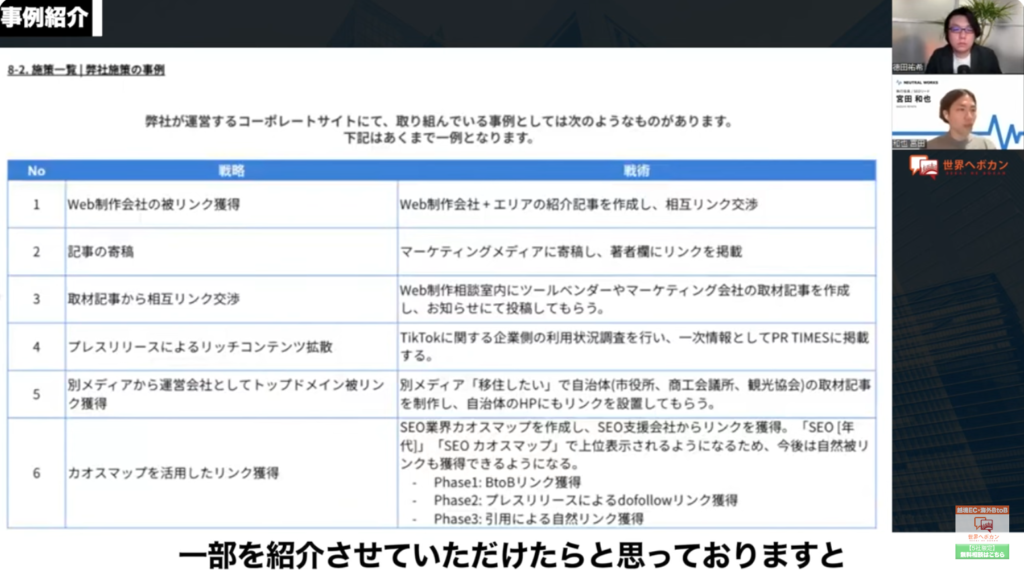Click the green 無料相談はこちら button
Screen dimensions: 1024x570
click(x=982, y=552)
